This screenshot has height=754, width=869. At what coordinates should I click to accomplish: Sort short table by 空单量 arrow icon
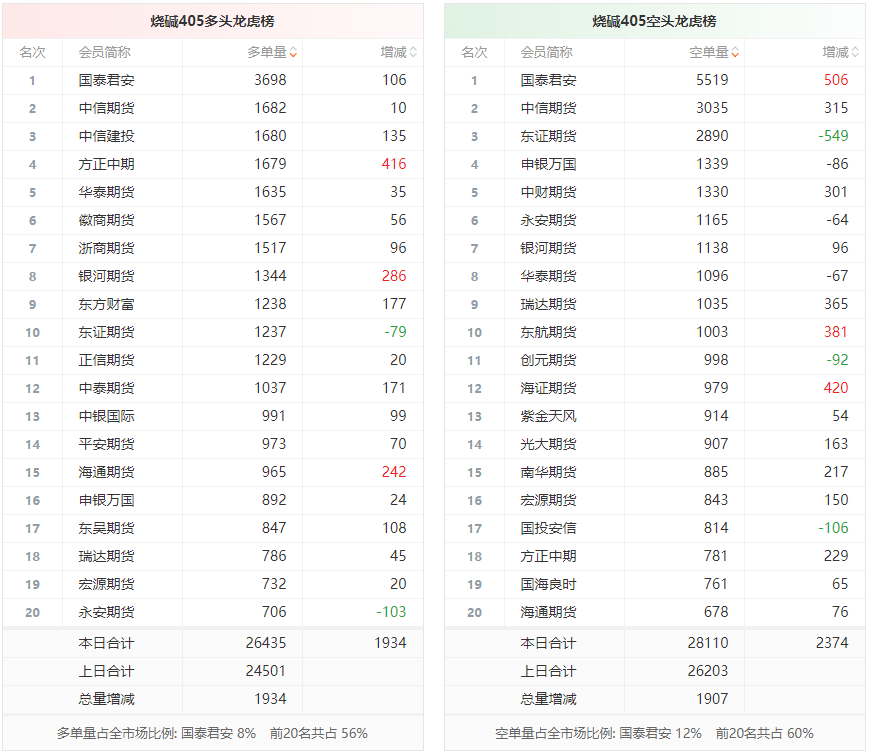[735, 53]
